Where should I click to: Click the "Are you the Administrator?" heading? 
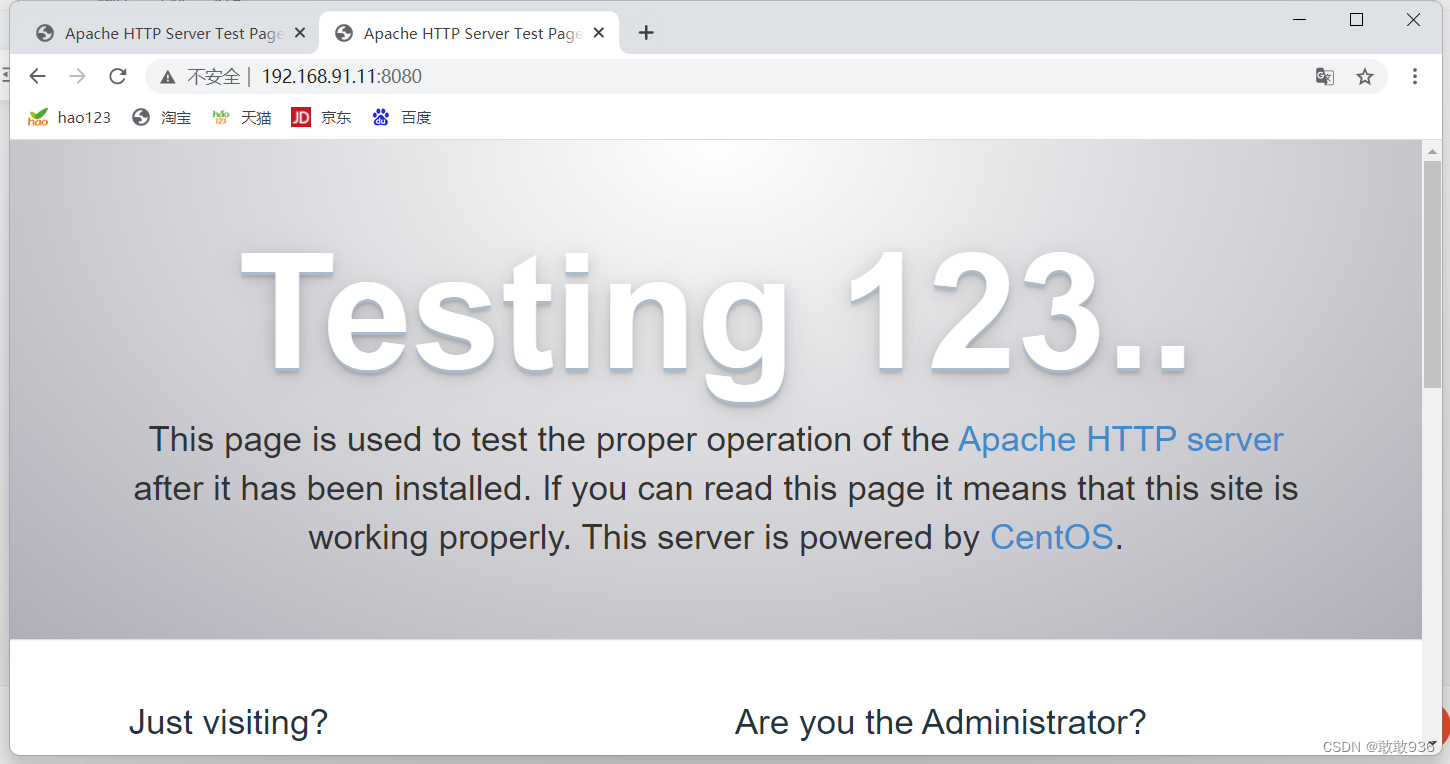coord(940,722)
